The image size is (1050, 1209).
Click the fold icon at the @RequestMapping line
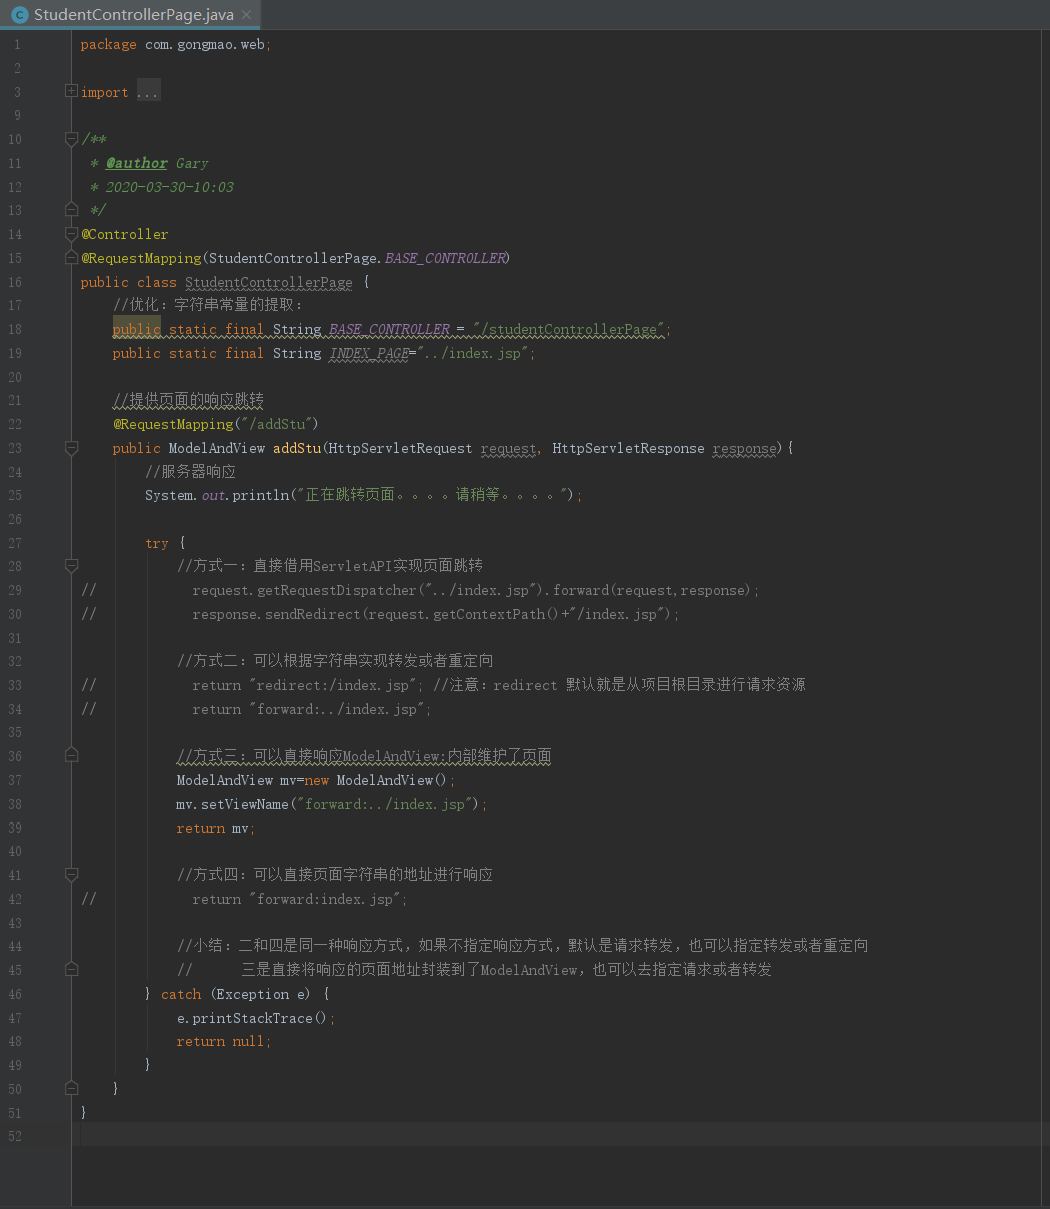[x=70, y=257]
